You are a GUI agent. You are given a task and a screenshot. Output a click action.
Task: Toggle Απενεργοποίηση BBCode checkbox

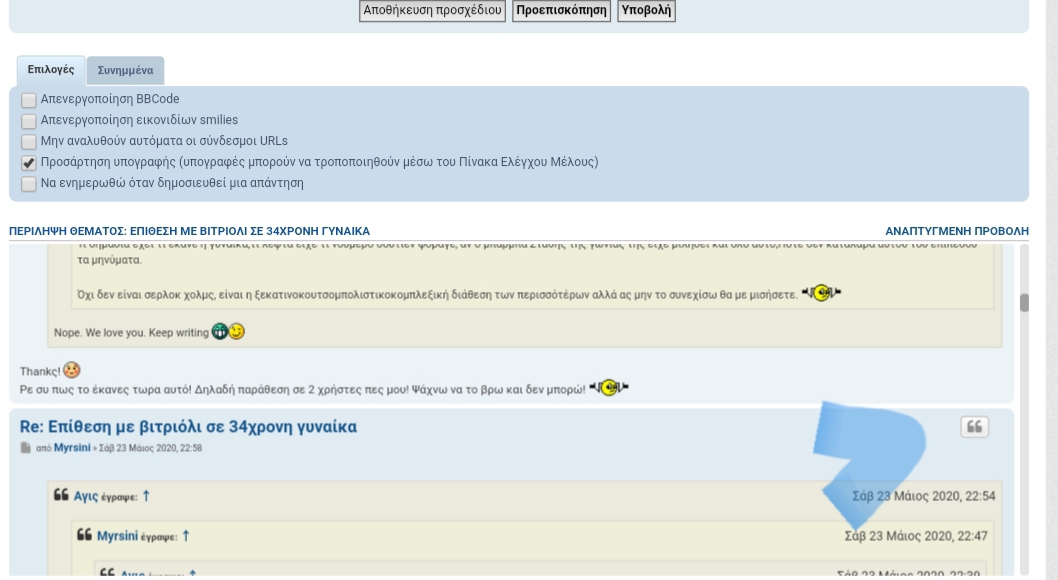pyautogui.click(x=28, y=100)
